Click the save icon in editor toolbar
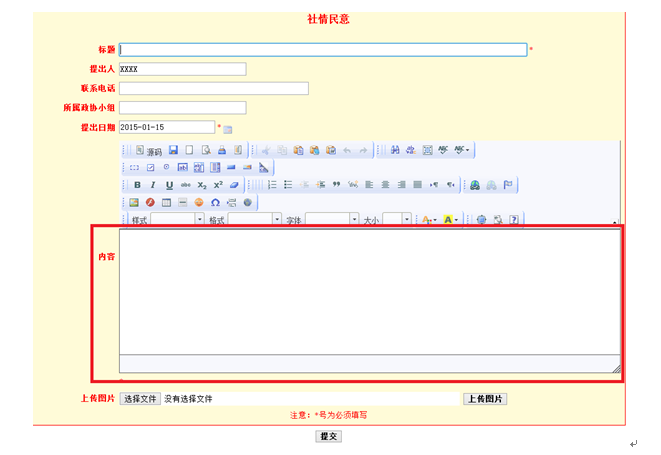Screen dimensions: 661x455 coord(173,151)
